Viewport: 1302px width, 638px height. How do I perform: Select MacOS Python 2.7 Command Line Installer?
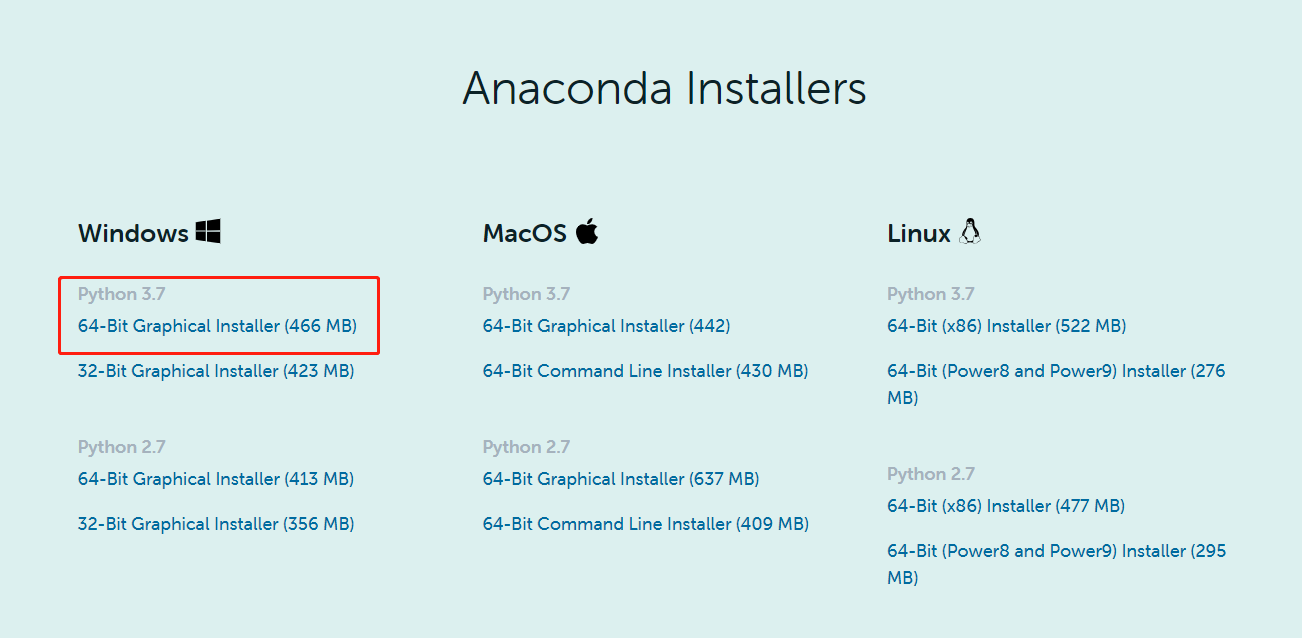[645, 522]
